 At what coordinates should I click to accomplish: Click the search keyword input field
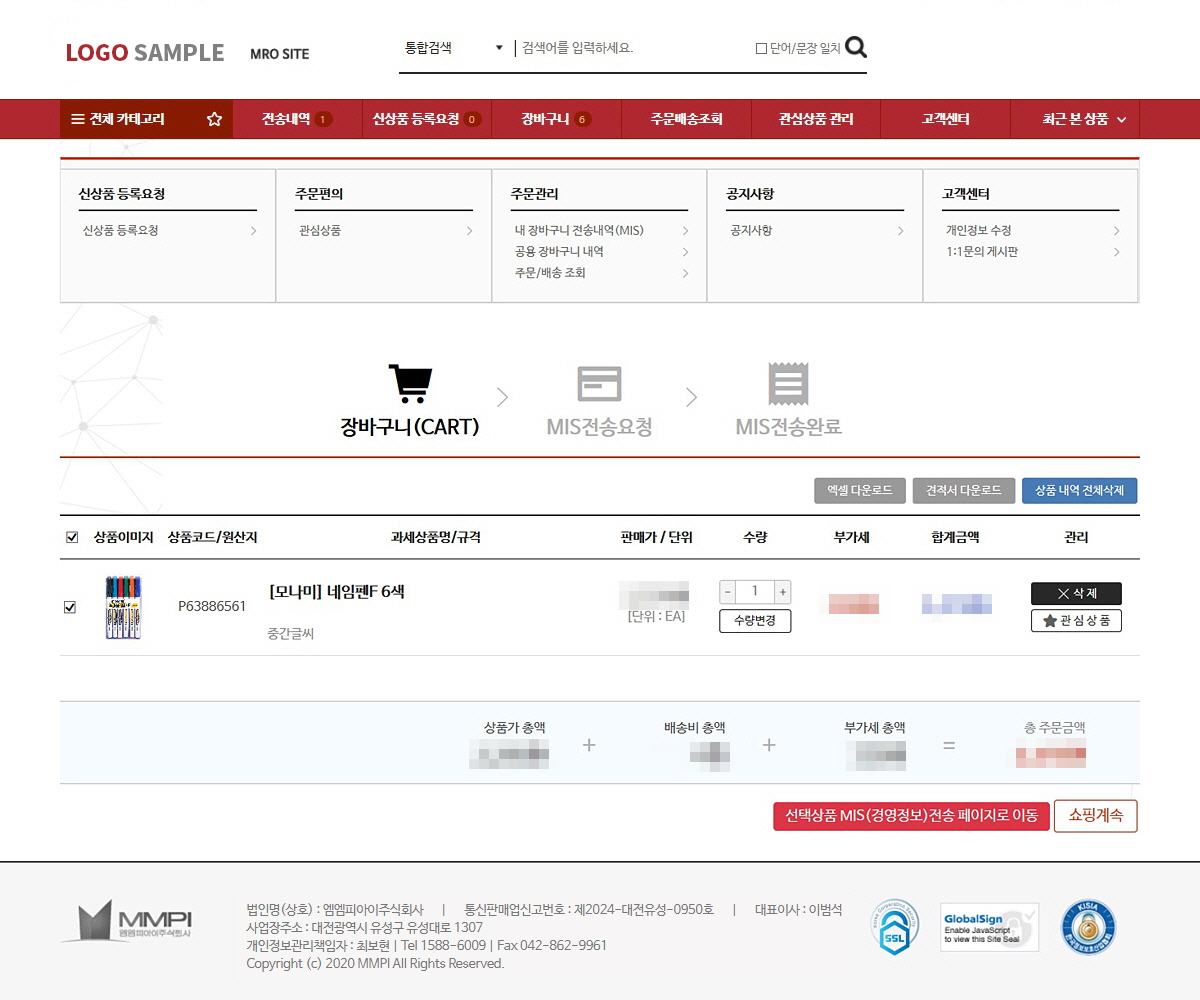630,48
